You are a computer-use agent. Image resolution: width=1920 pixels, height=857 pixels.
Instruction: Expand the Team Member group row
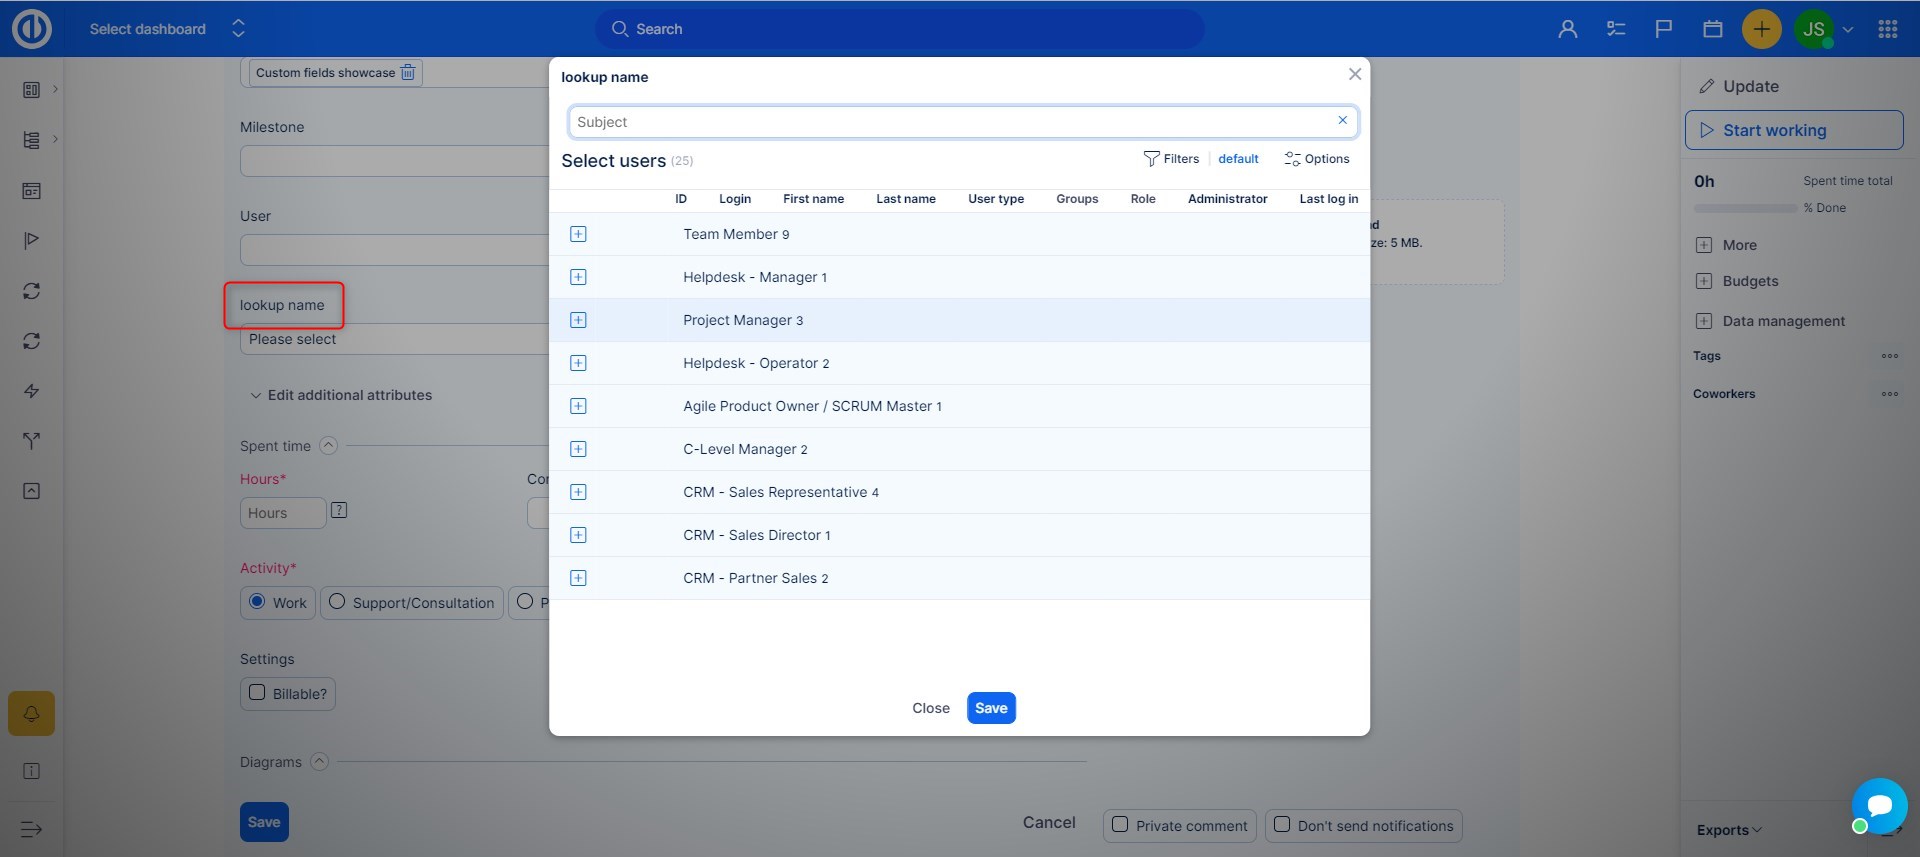(578, 234)
